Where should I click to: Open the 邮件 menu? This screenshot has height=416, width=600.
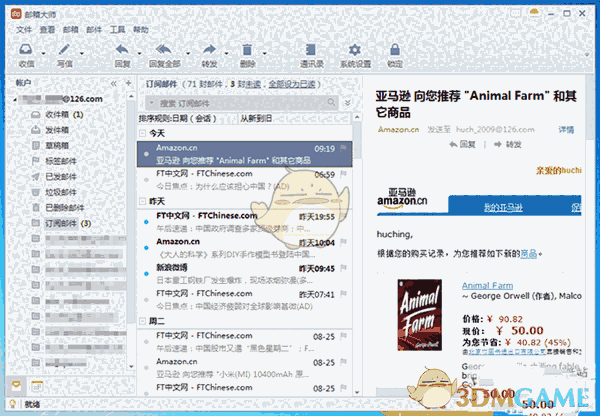(94, 29)
